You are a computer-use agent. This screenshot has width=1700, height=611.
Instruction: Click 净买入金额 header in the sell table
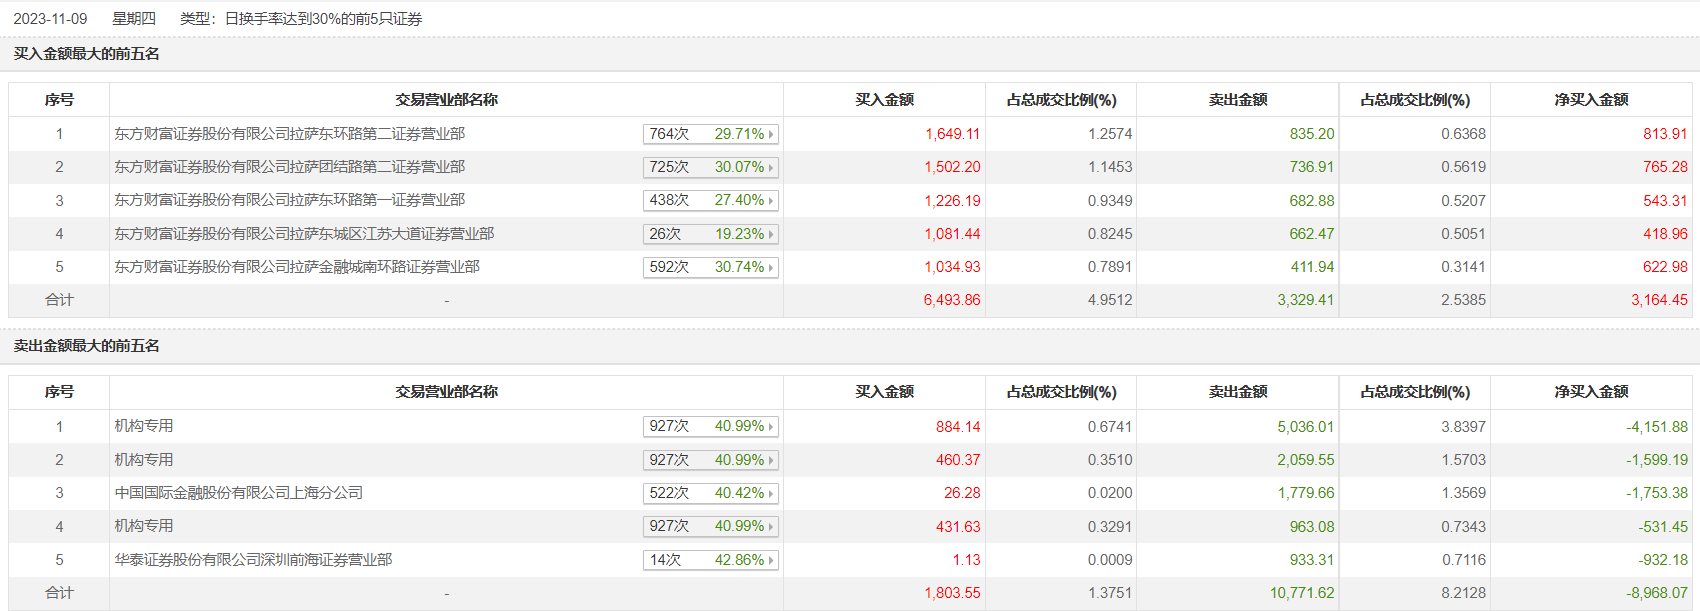point(1591,392)
